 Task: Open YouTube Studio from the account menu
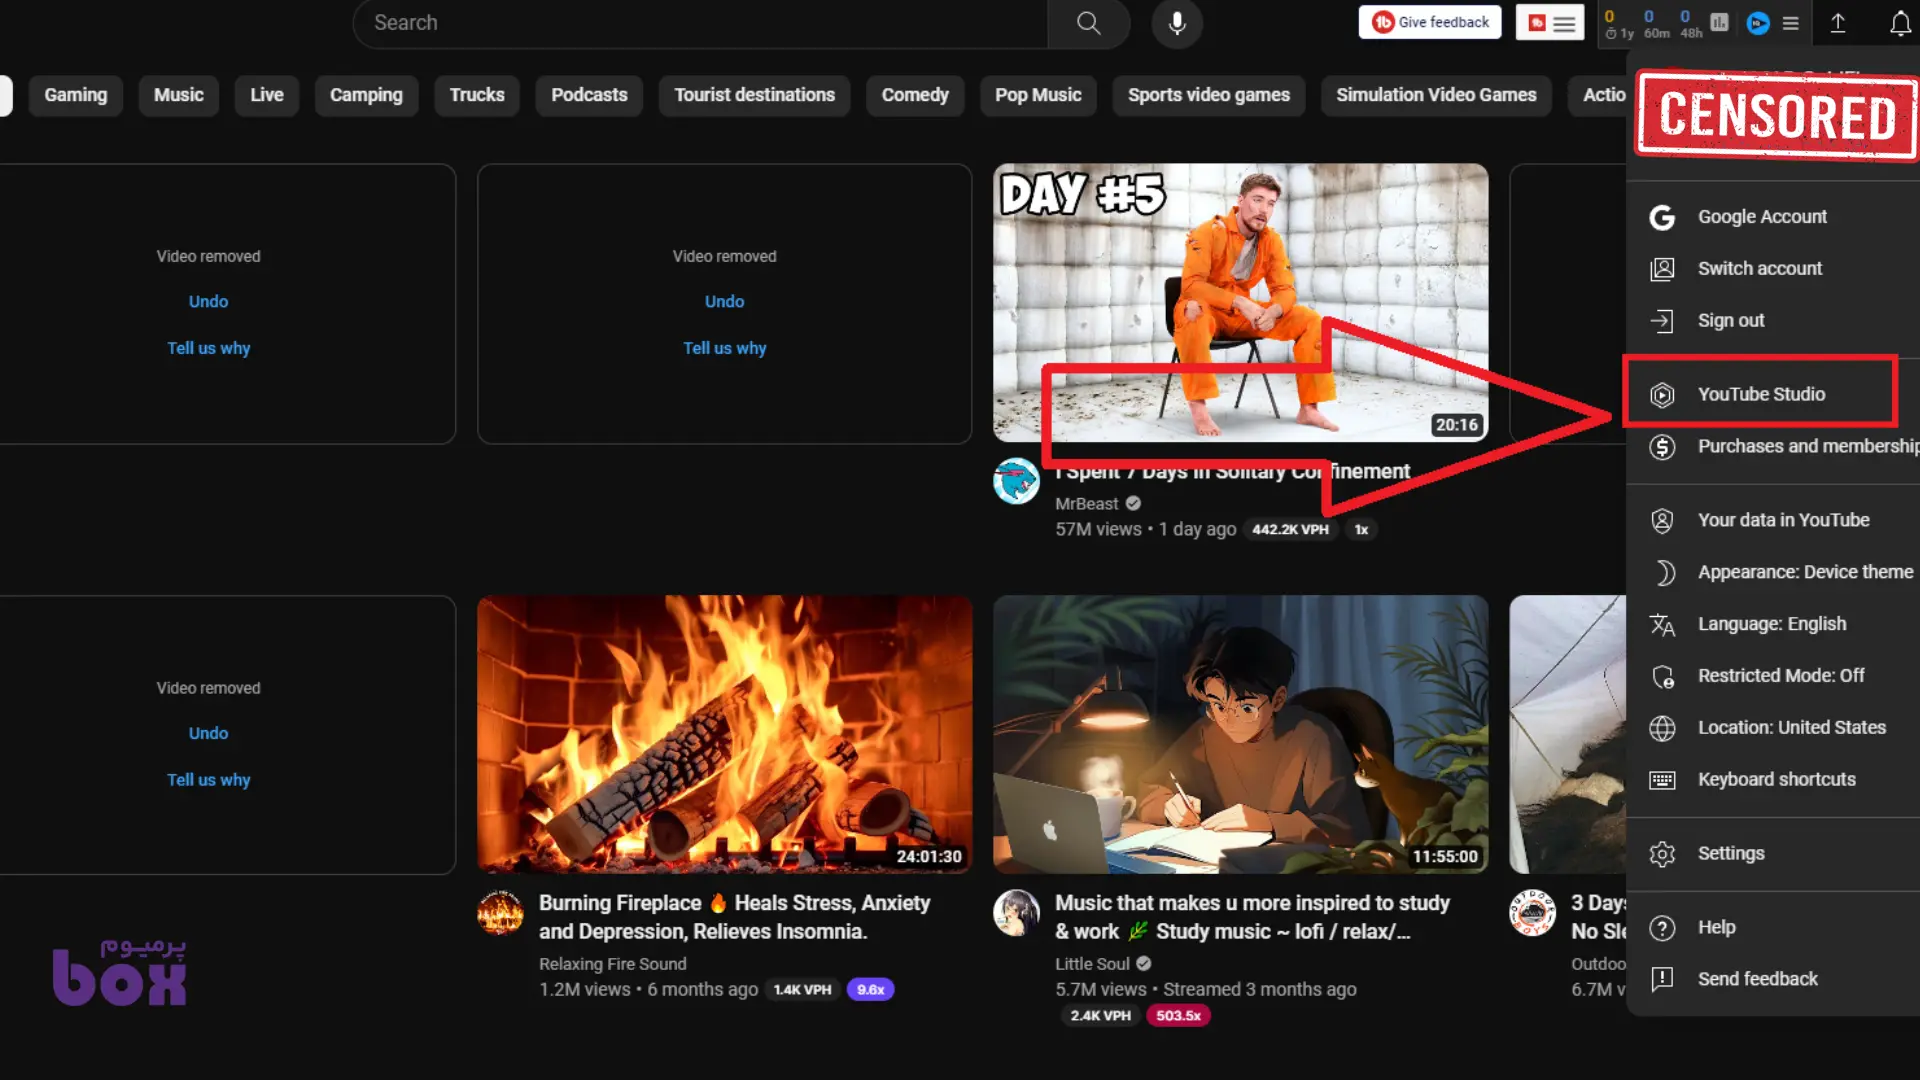point(1760,394)
